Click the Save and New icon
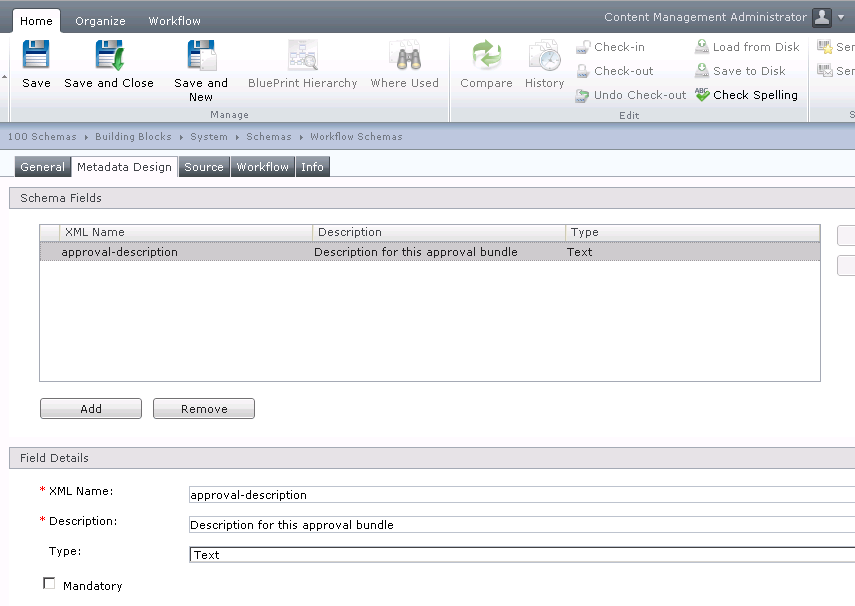Screen dimensions: 855x606 201,56
